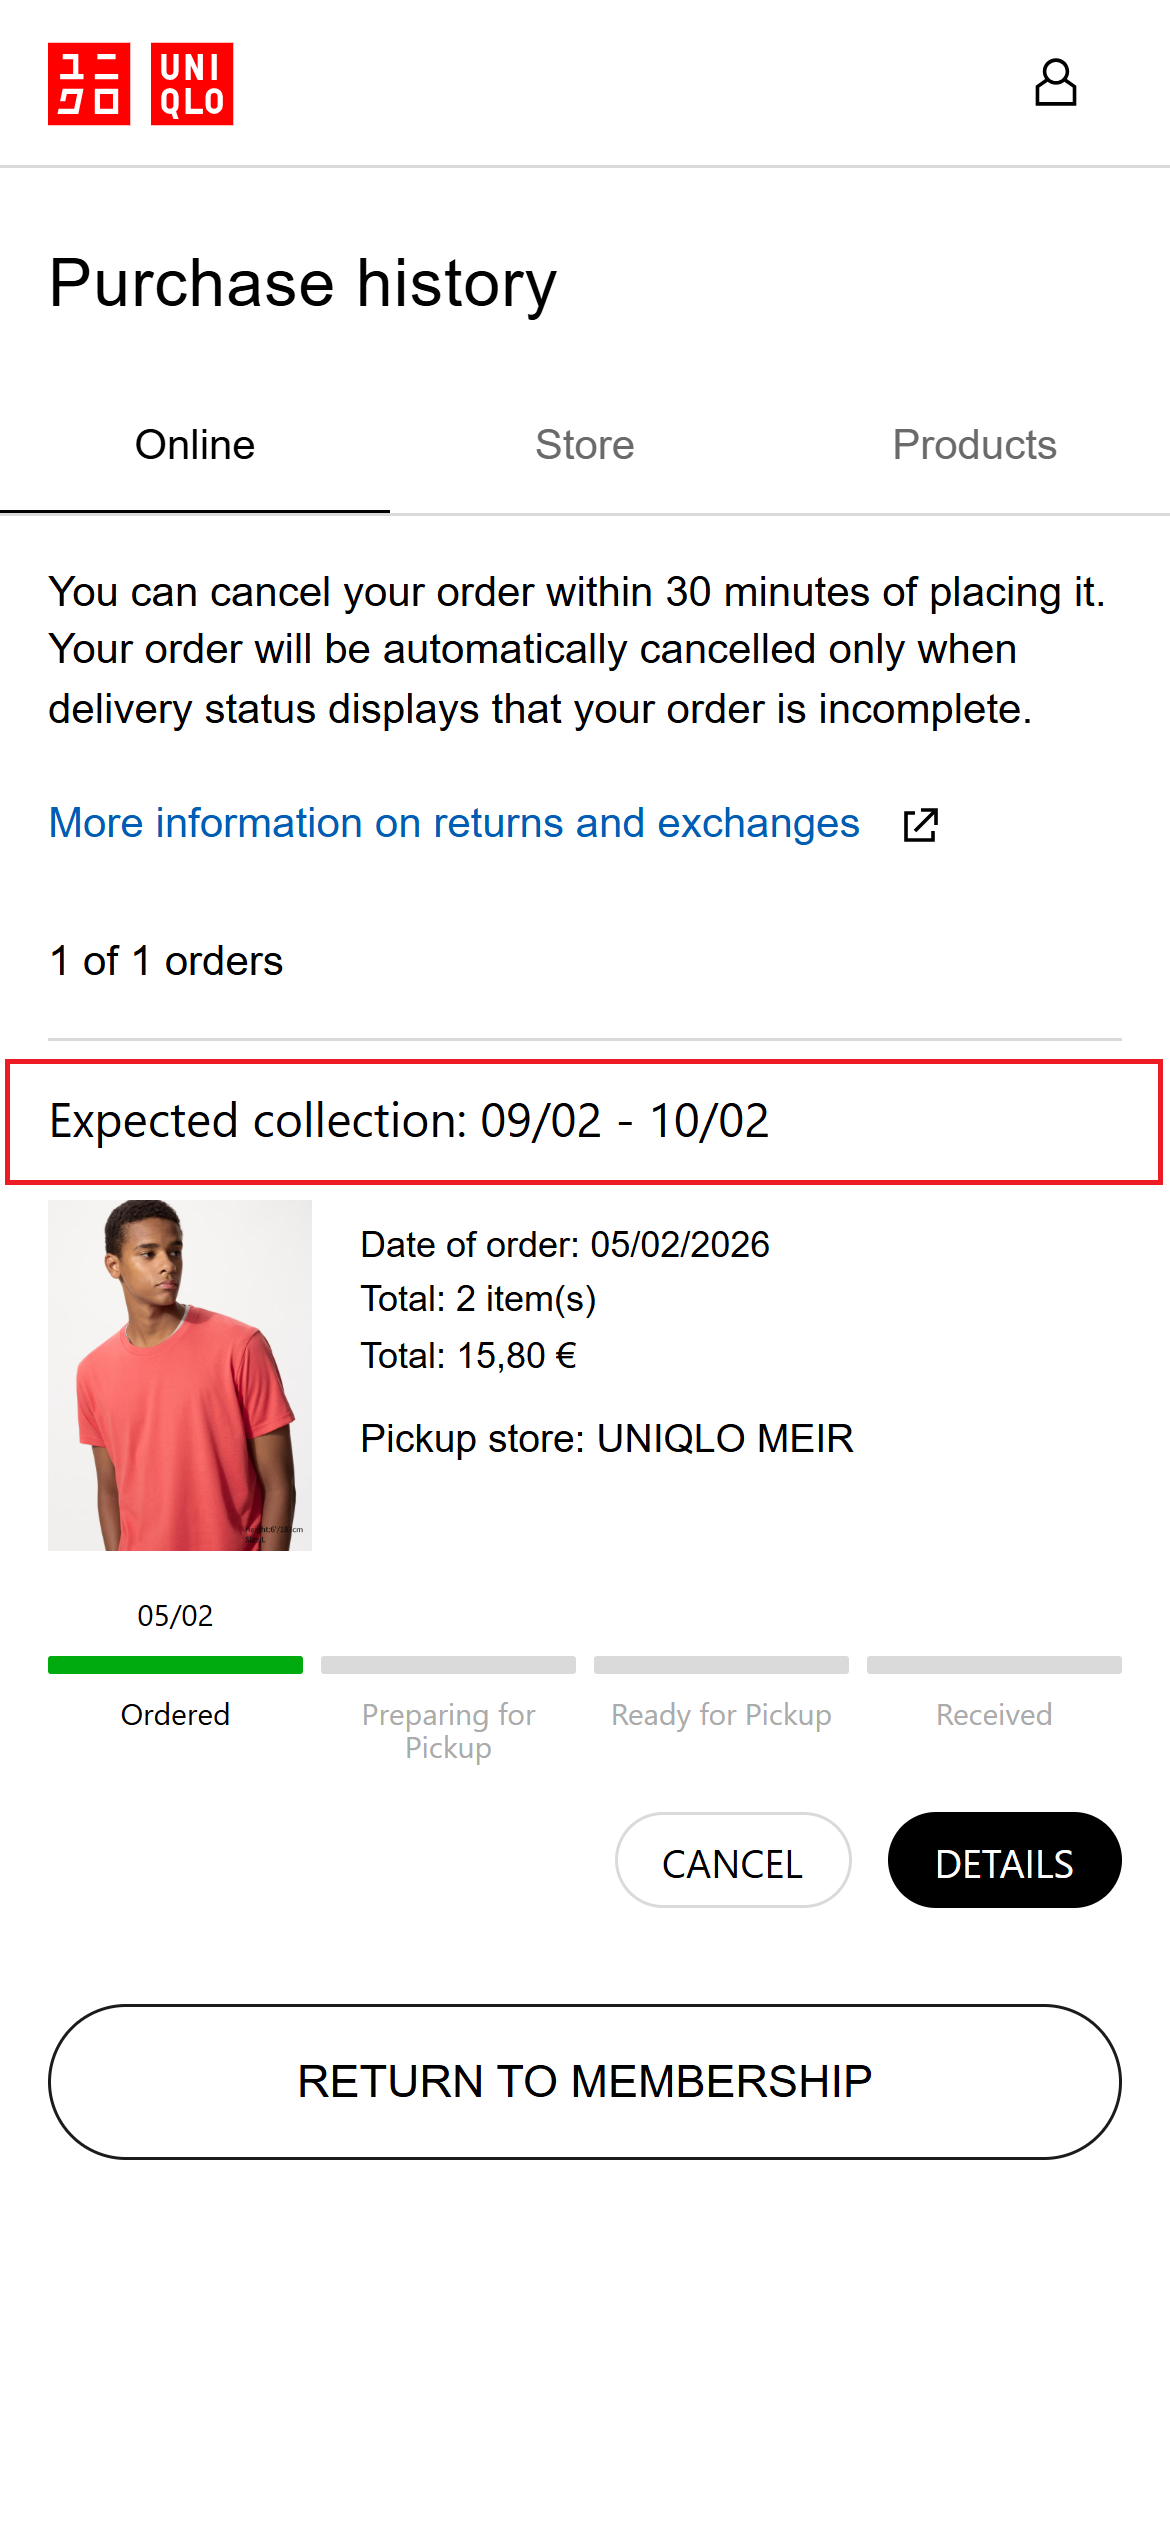1170x2531 pixels.
Task: Open More information on returns and exchanges
Action: [454, 823]
